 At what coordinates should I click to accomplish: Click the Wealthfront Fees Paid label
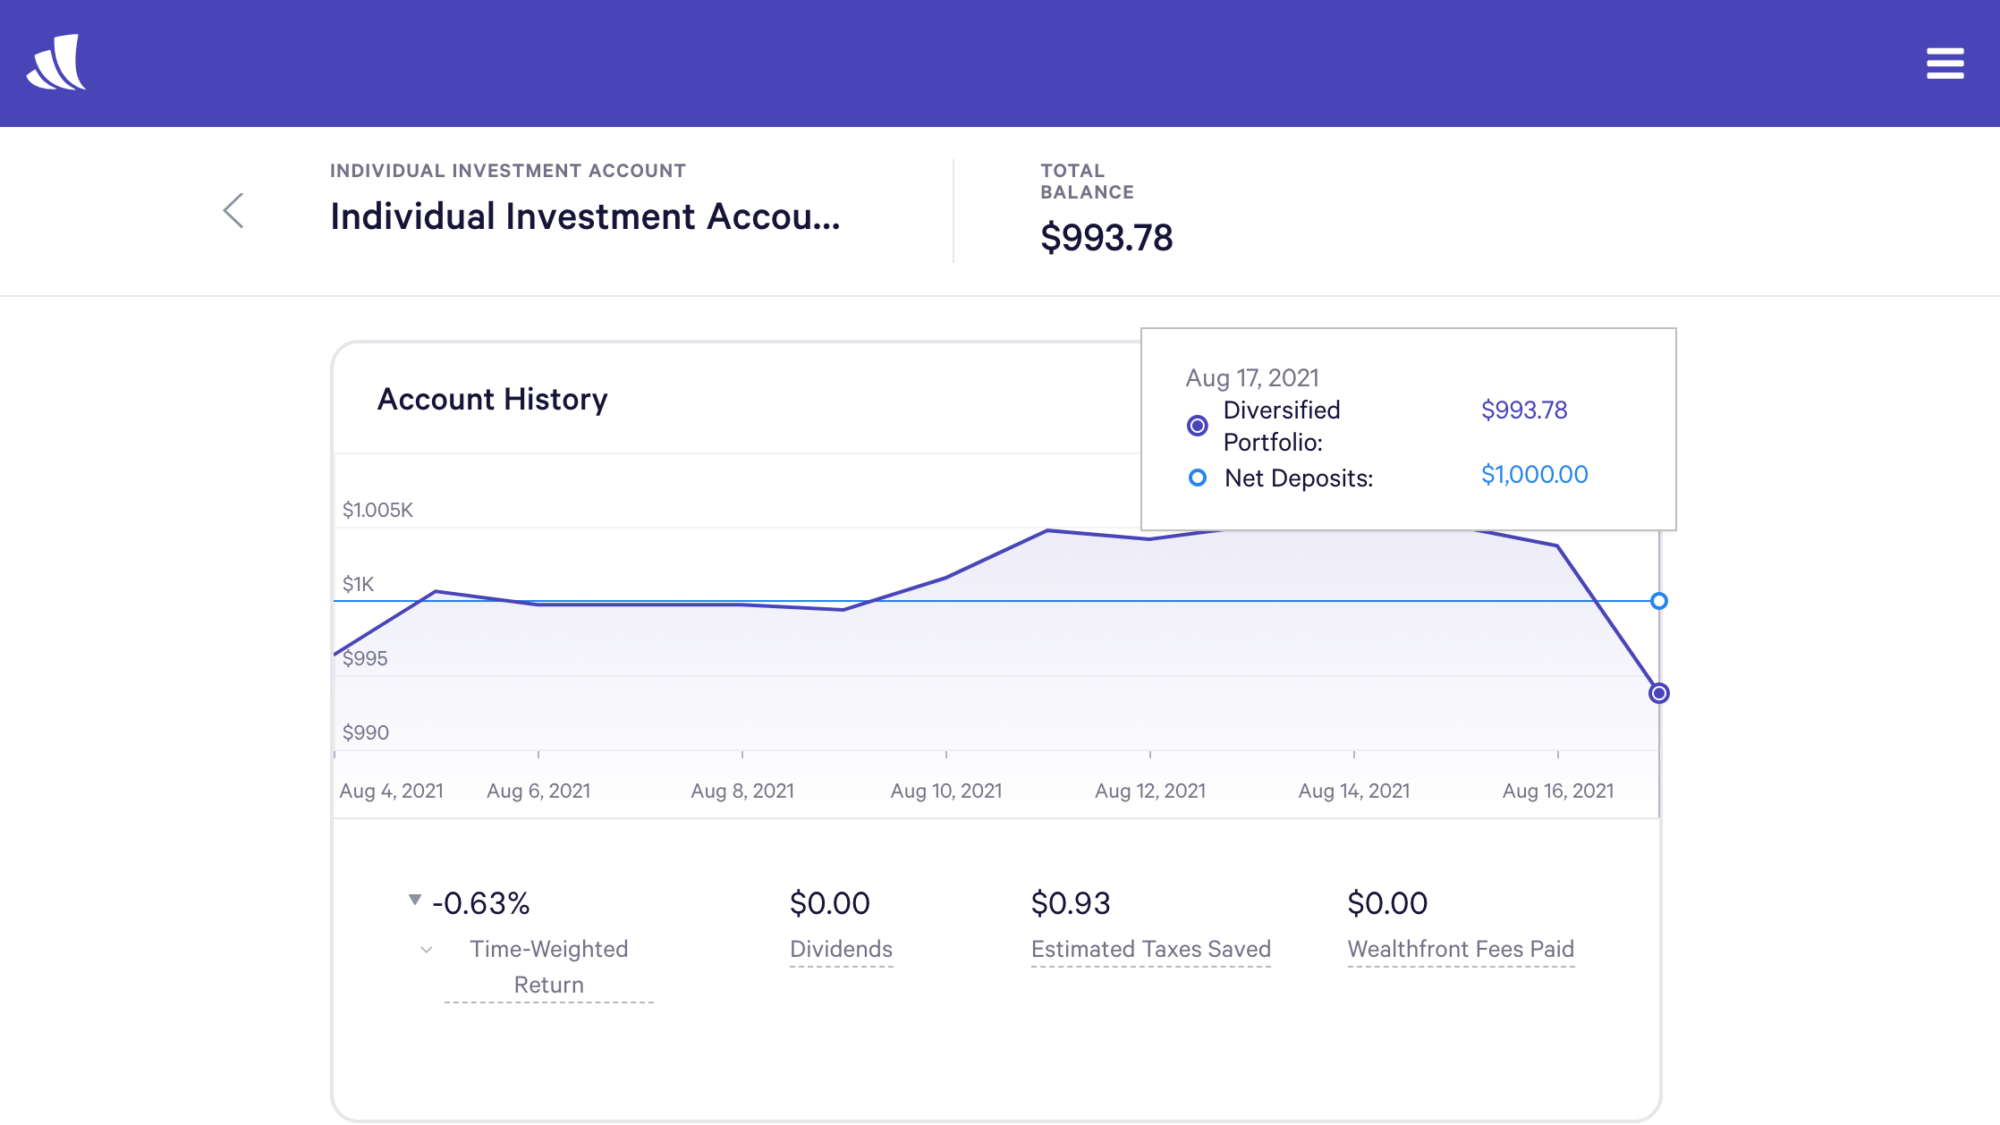pos(1460,949)
